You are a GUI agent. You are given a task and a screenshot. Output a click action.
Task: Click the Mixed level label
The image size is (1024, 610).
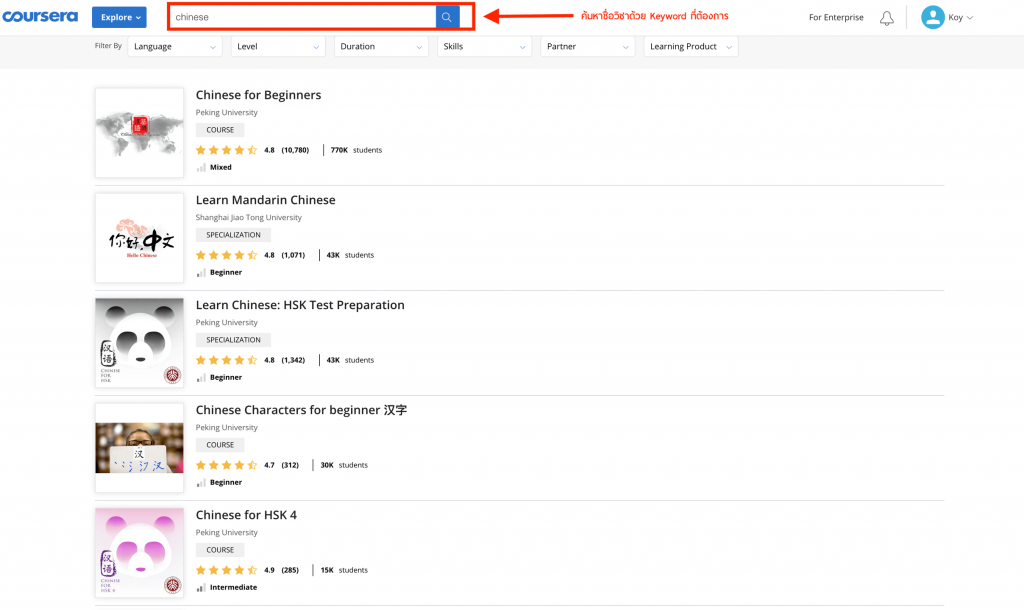click(x=221, y=168)
